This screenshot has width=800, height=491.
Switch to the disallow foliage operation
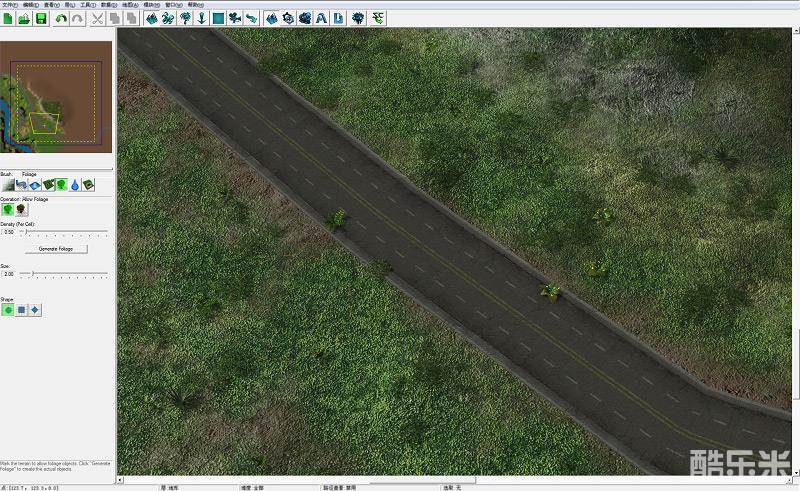point(21,209)
